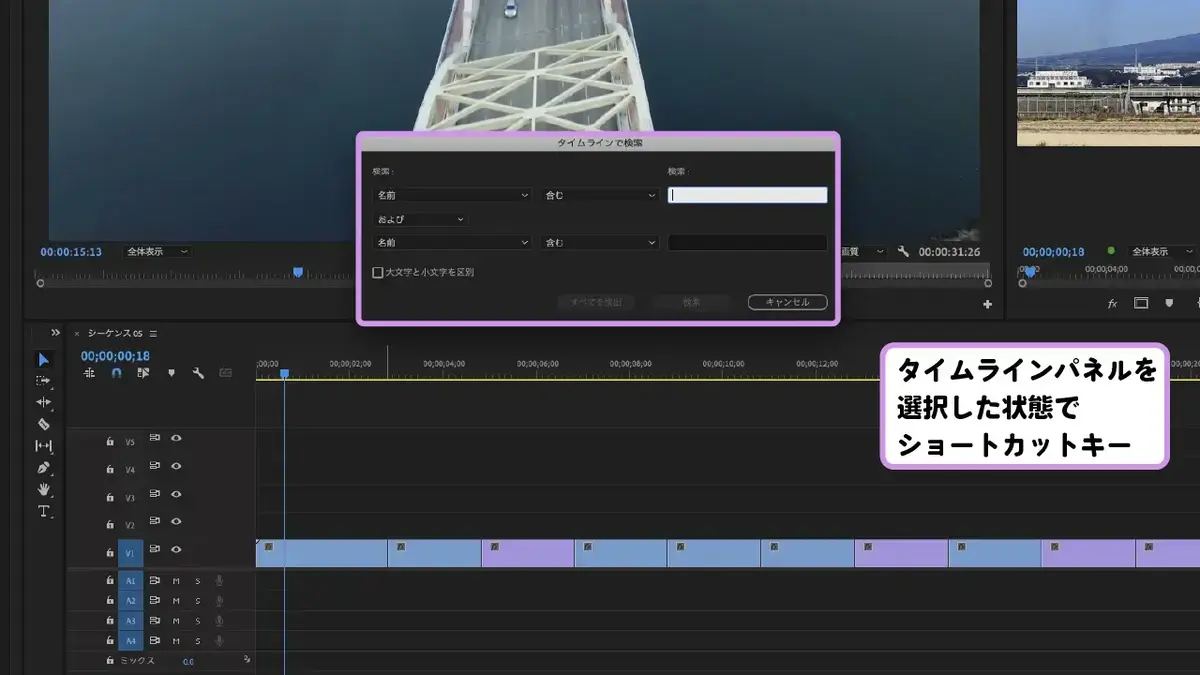This screenshot has width=1200, height=675.
Task: Toggle V5 track eye visibility
Action: pyautogui.click(x=176, y=438)
